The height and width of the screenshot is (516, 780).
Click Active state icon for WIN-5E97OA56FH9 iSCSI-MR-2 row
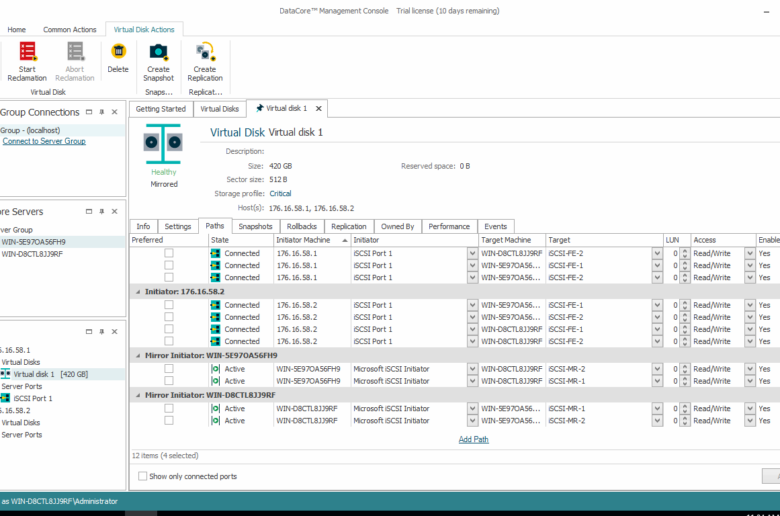click(x=215, y=369)
